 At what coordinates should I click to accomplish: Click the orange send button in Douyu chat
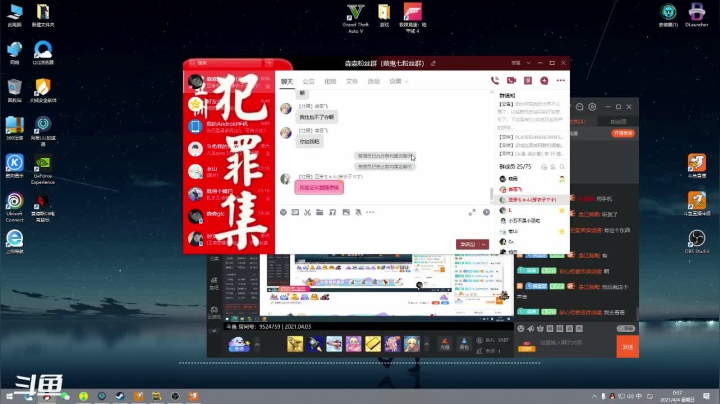coord(627,347)
